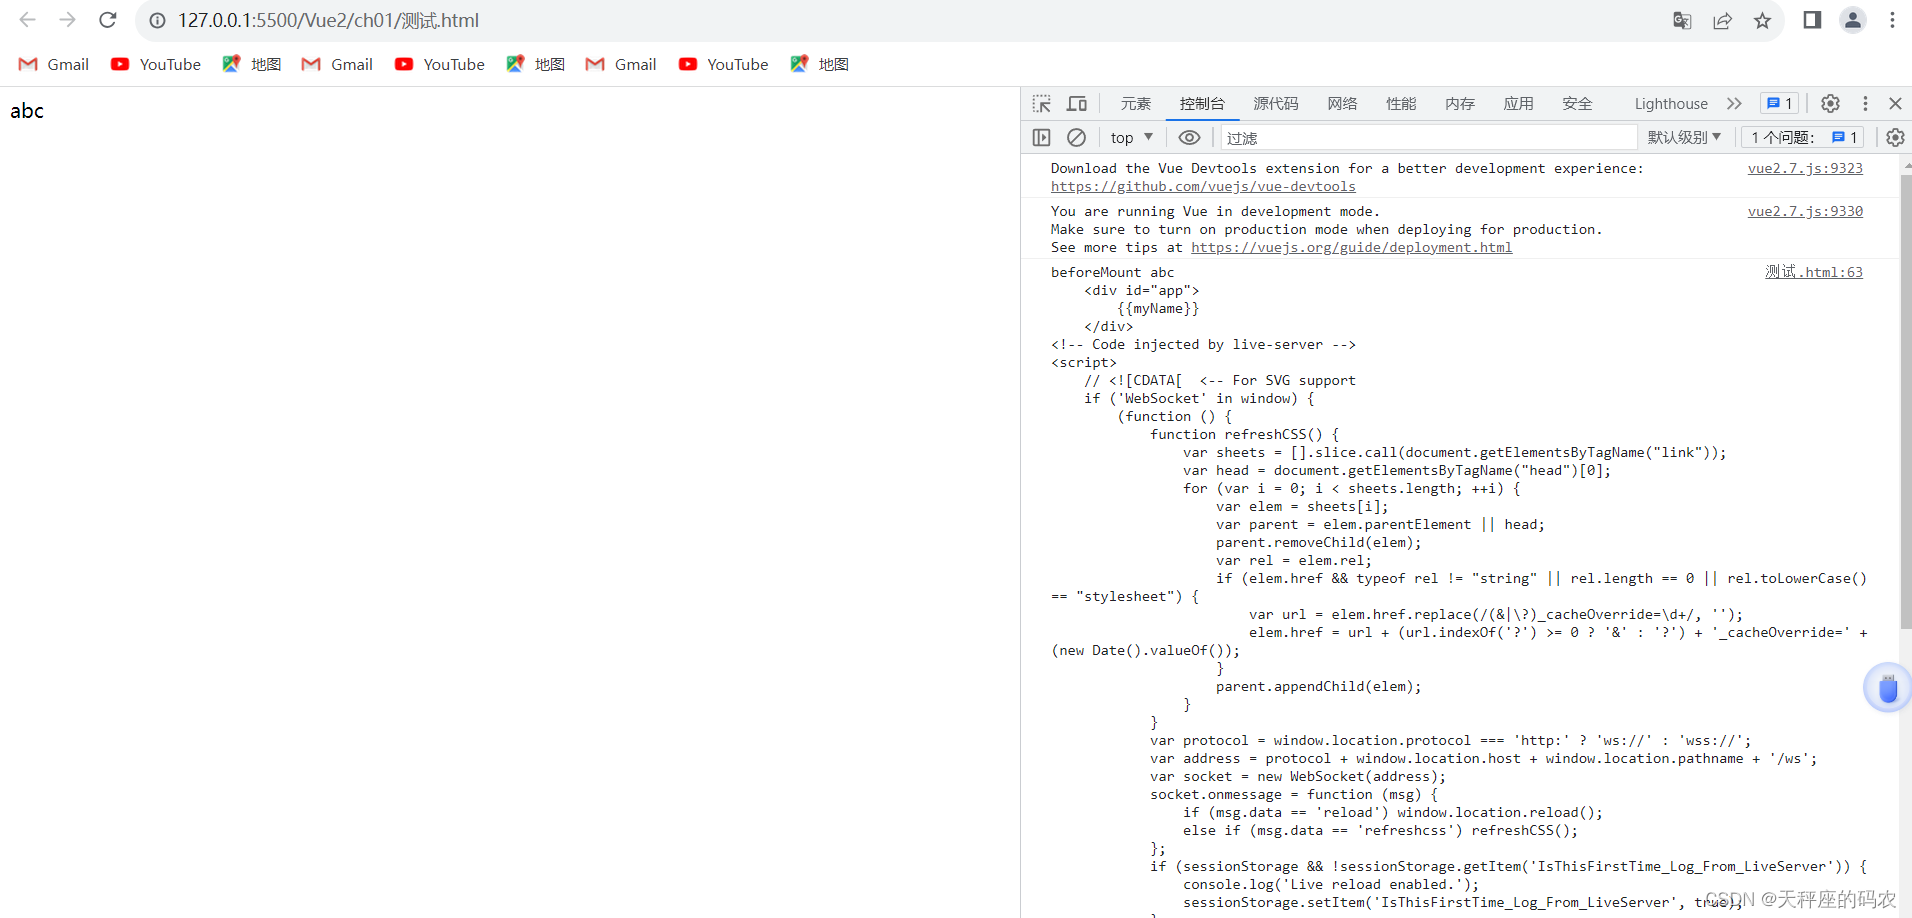Switch to Lighthouse tab

coord(1671,103)
